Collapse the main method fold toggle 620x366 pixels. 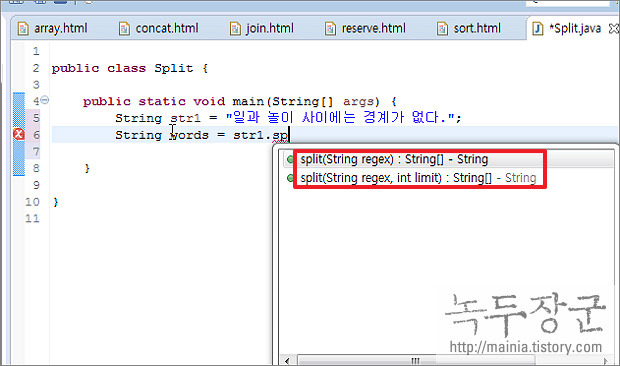tap(45, 100)
